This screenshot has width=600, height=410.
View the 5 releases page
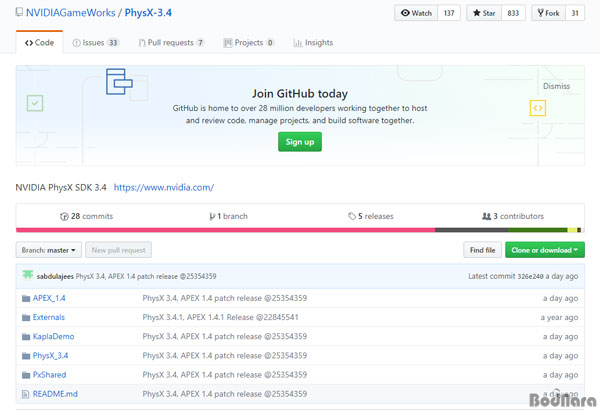click(x=371, y=216)
